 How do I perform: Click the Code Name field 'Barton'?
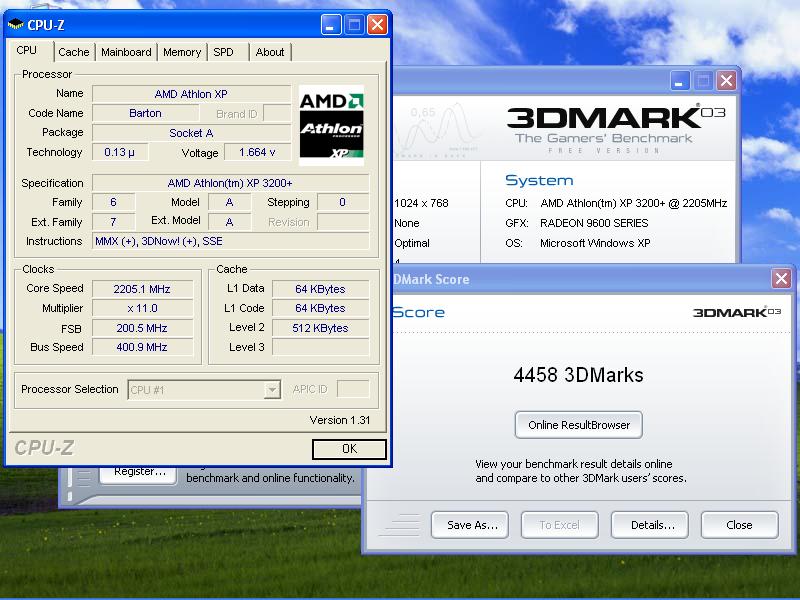click(x=145, y=113)
